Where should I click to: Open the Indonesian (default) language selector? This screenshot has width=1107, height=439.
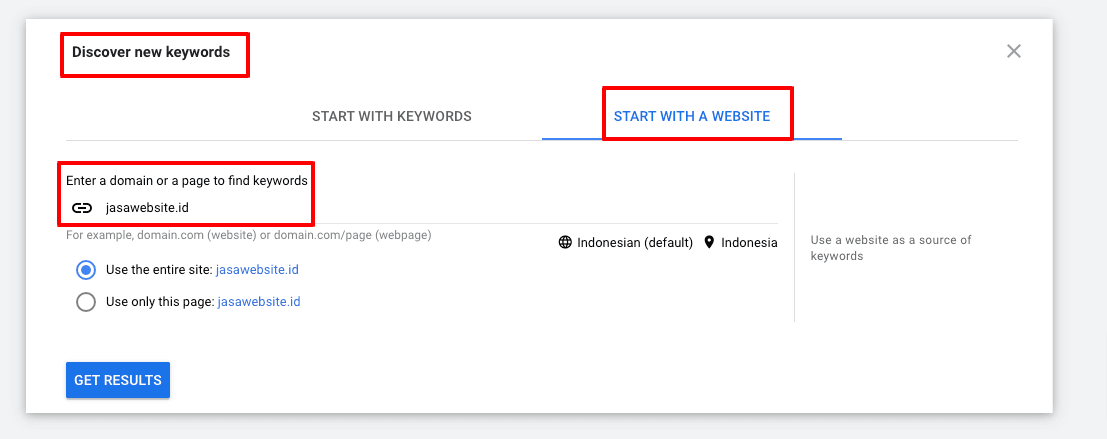(x=634, y=242)
